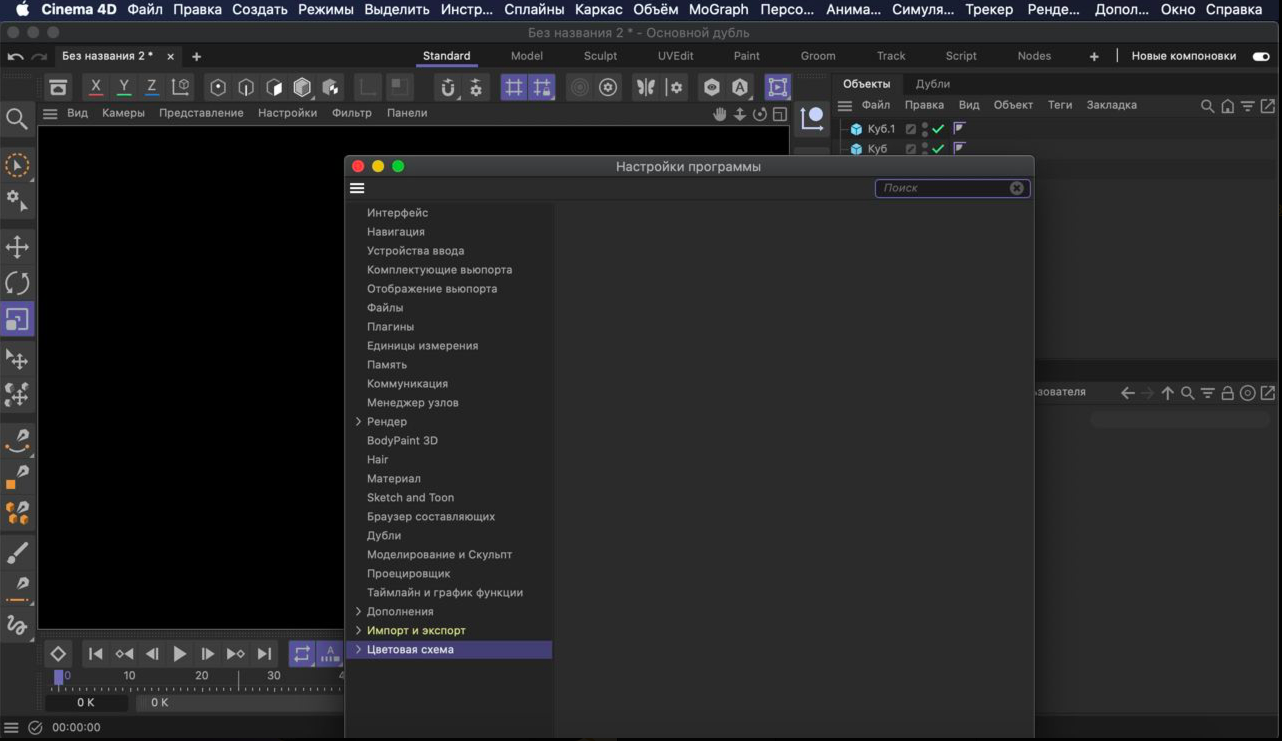The height and width of the screenshot is (741, 1282).
Task: Open the search icon in Objects manager
Action: (x=1207, y=106)
